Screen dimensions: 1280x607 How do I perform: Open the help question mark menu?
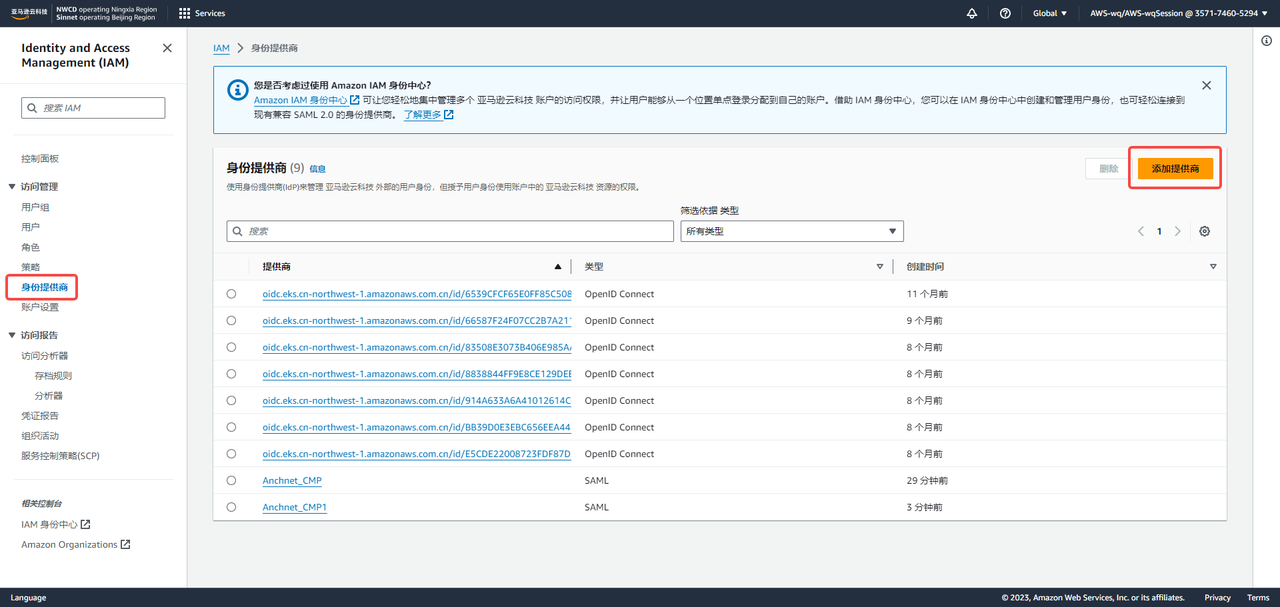tap(1005, 13)
